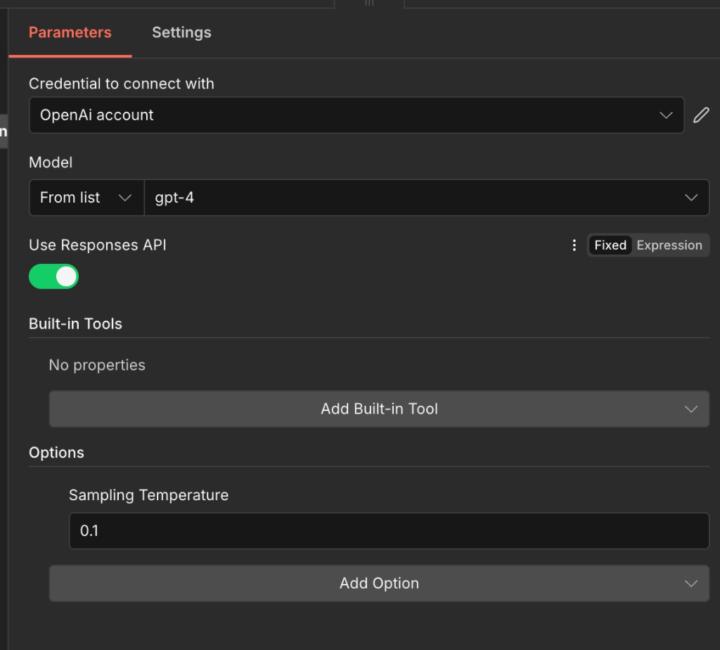Viewport: 720px width, 650px height.
Task: Click the Sampling Temperature input field
Action: (x=388, y=531)
